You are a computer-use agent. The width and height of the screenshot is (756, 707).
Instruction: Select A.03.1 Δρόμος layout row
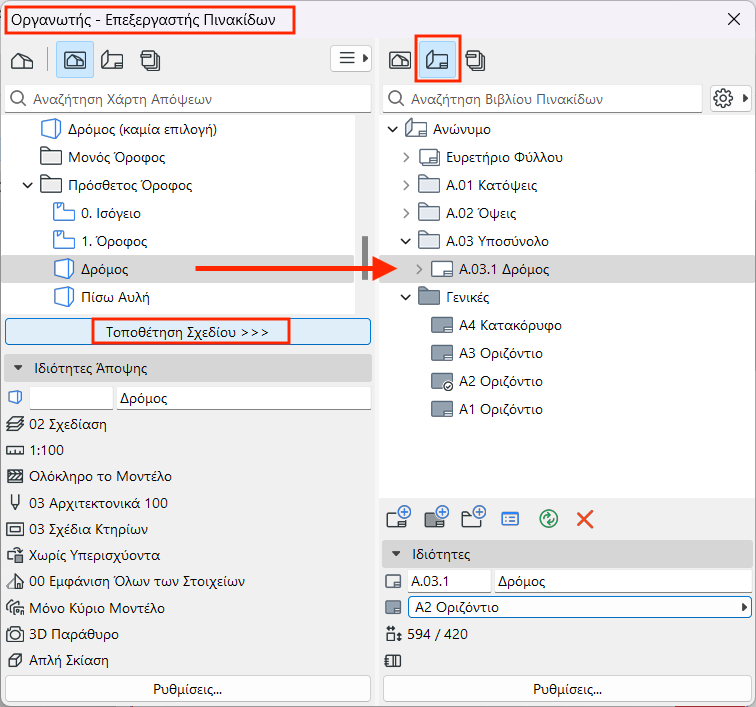coord(567,269)
